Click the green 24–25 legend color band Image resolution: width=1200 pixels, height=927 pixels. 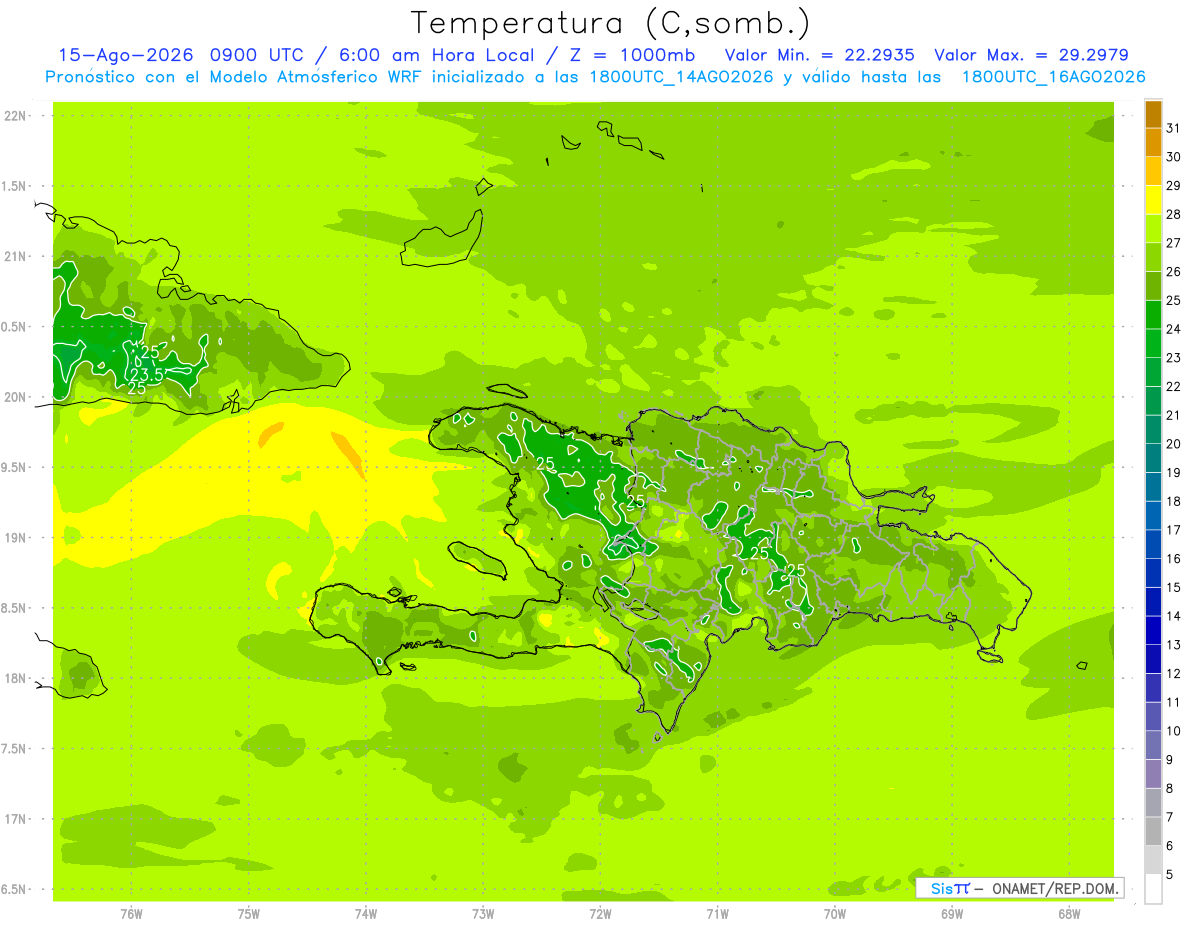click(1153, 314)
